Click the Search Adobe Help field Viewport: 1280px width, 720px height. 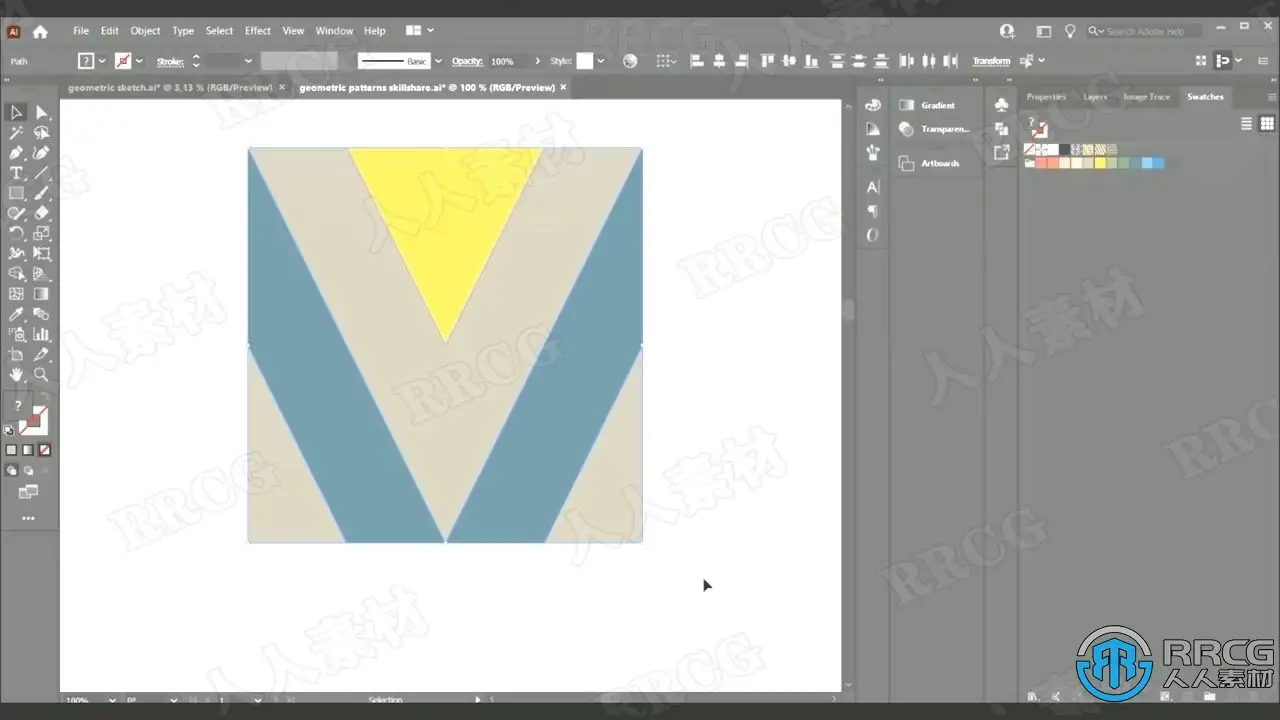click(1145, 31)
